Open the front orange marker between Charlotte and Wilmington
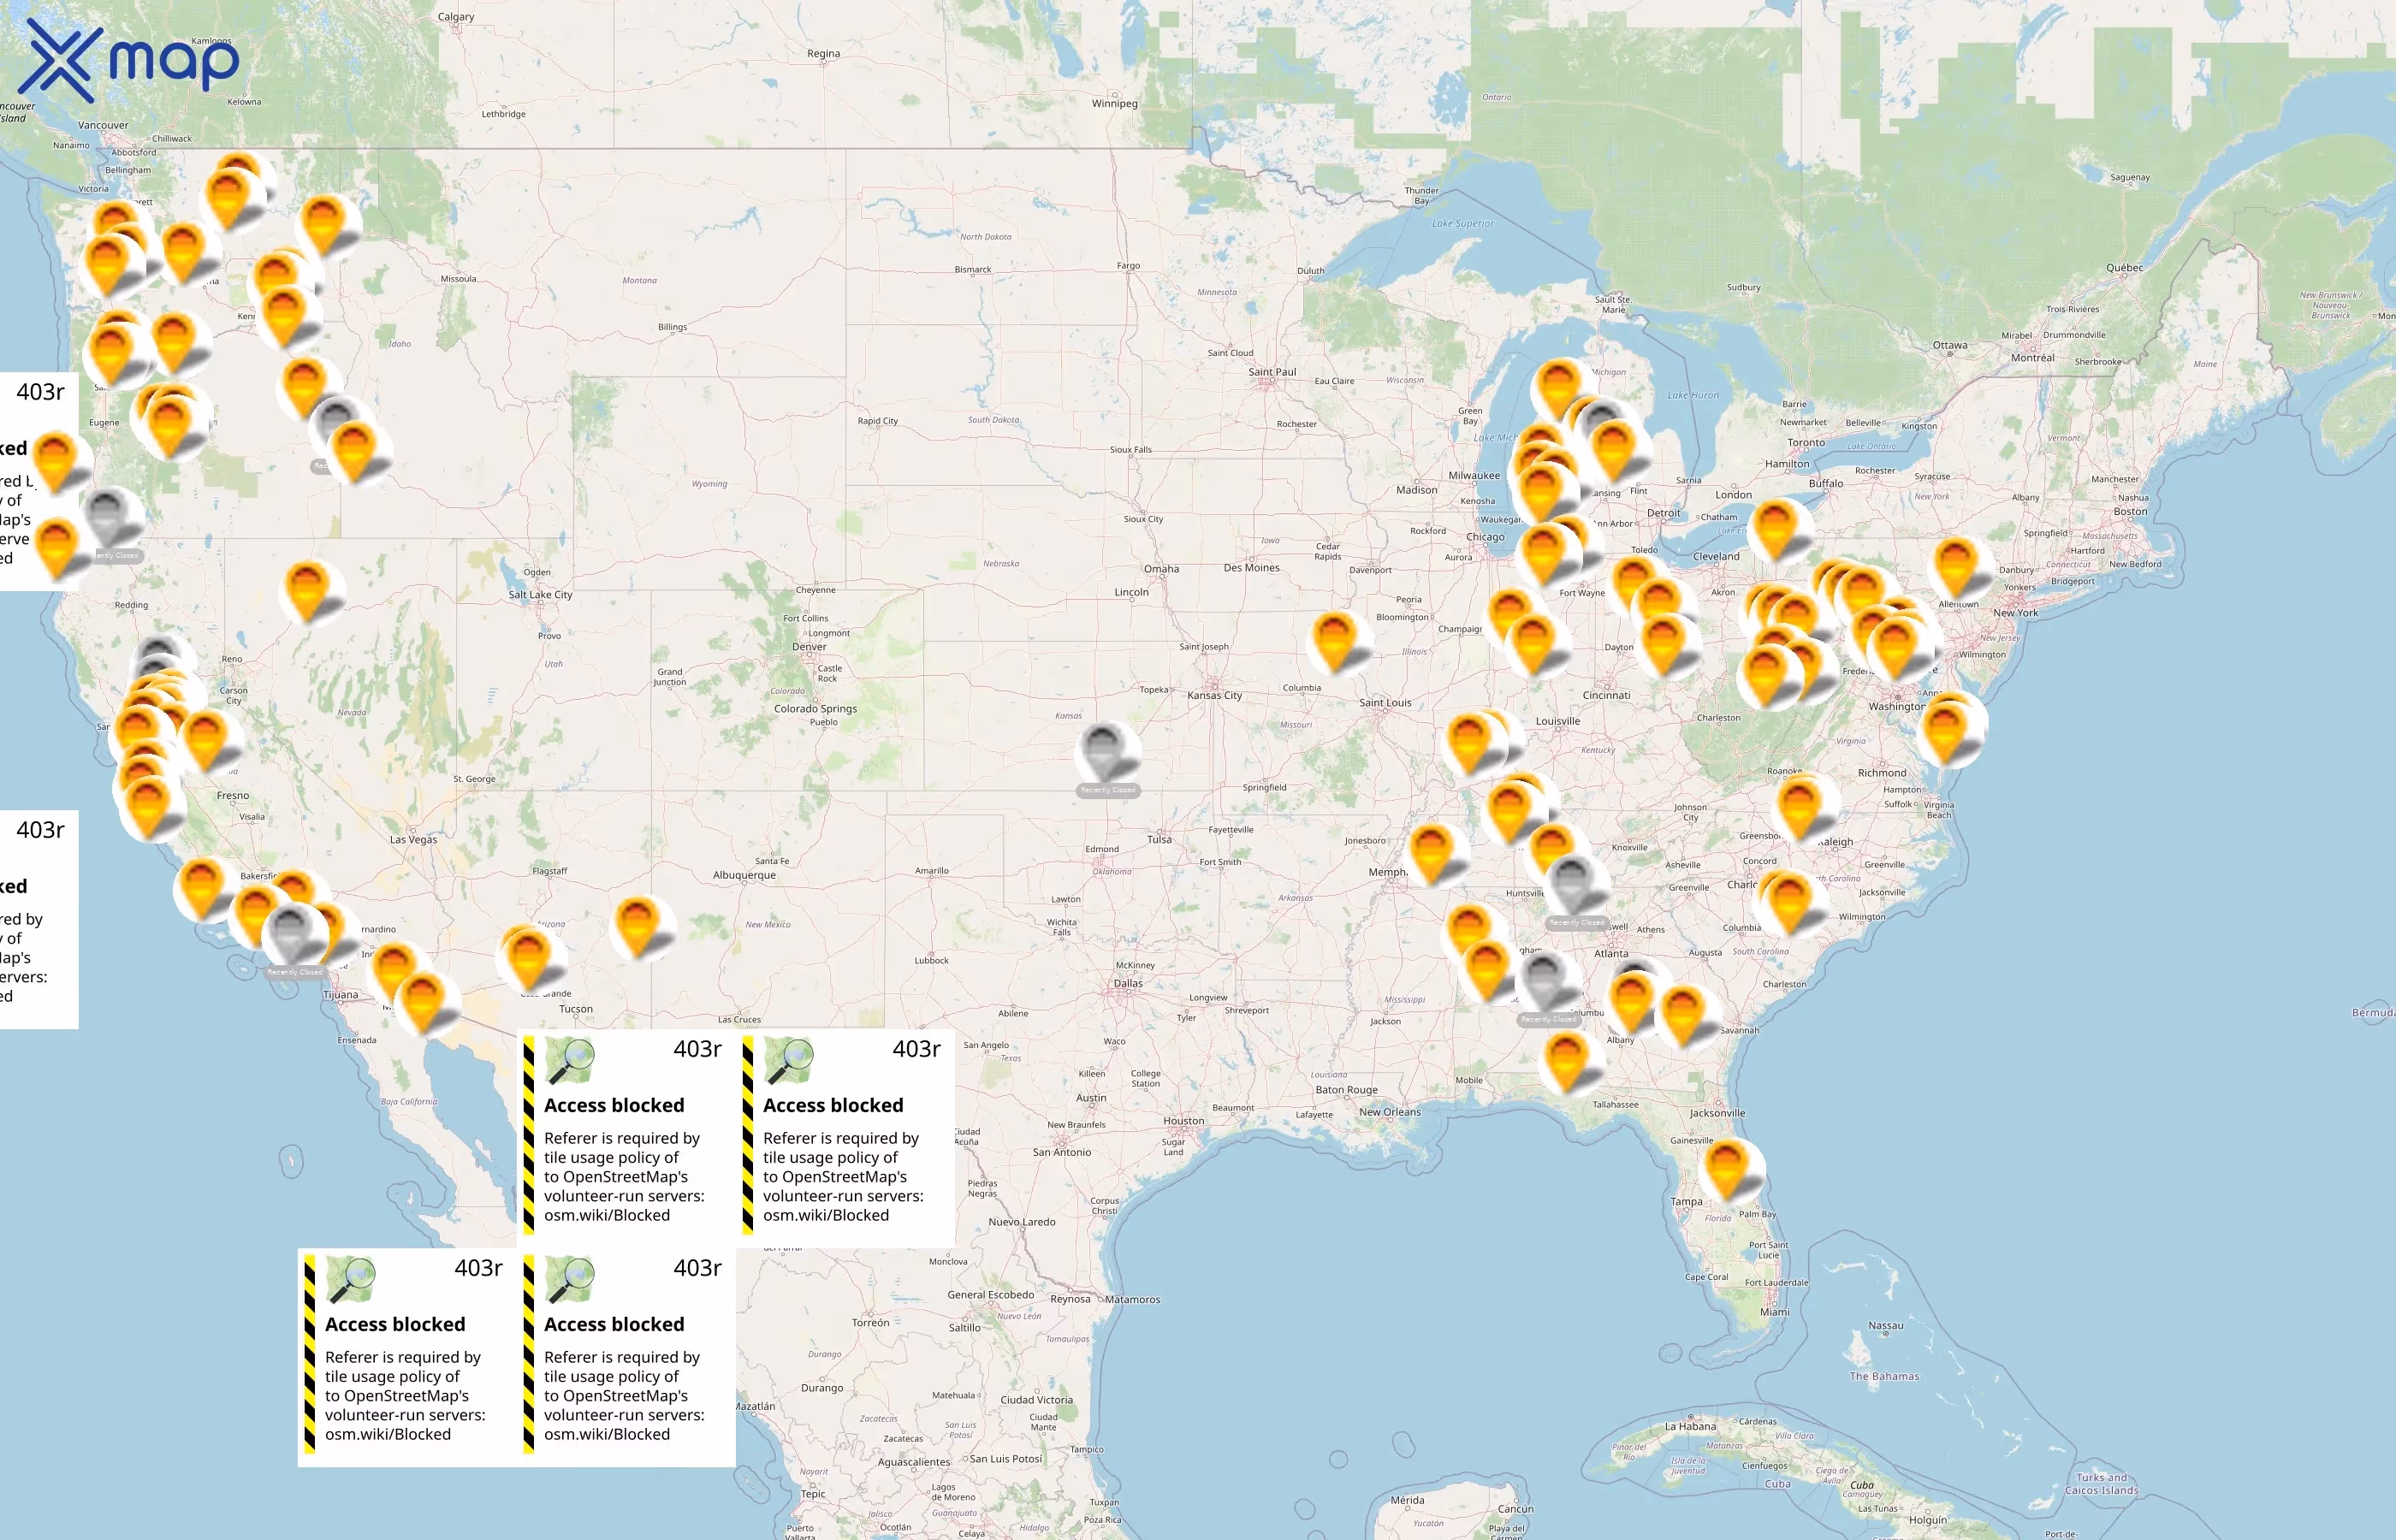Image resolution: width=2396 pixels, height=1540 pixels. point(1789,903)
